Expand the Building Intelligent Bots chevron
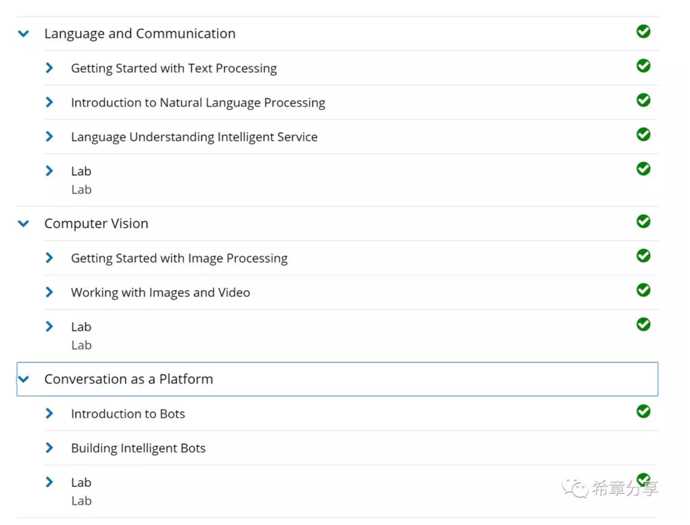690x525 pixels. tap(49, 448)
